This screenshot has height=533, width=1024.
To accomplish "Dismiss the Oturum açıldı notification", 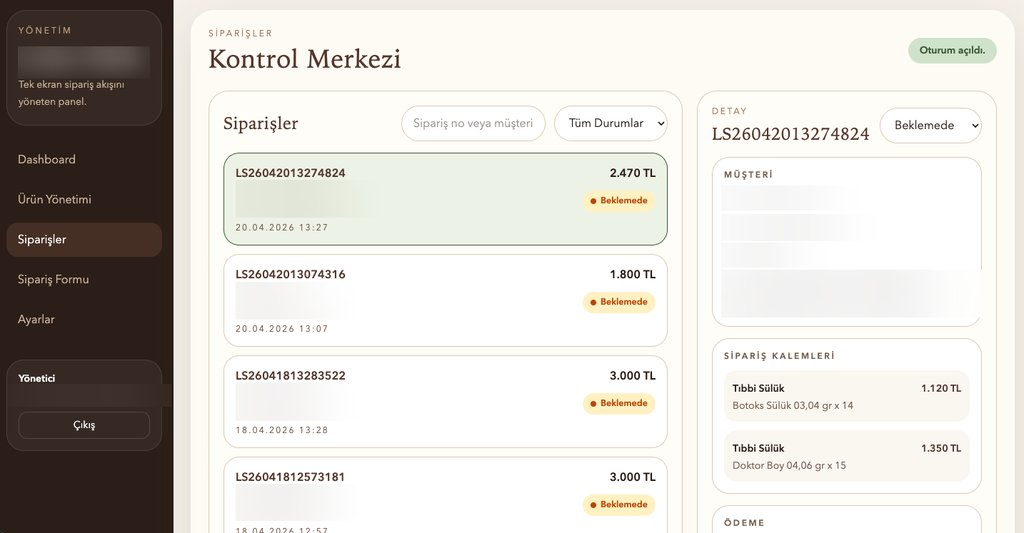I will [952, 51].
